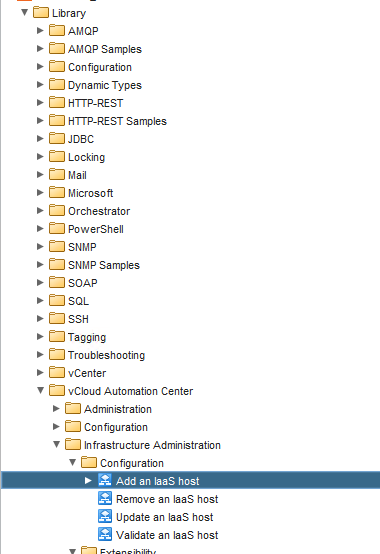Expand the Administration subfolder
Viewport: 380px width, 554px height.
click(x=56, y=408)
